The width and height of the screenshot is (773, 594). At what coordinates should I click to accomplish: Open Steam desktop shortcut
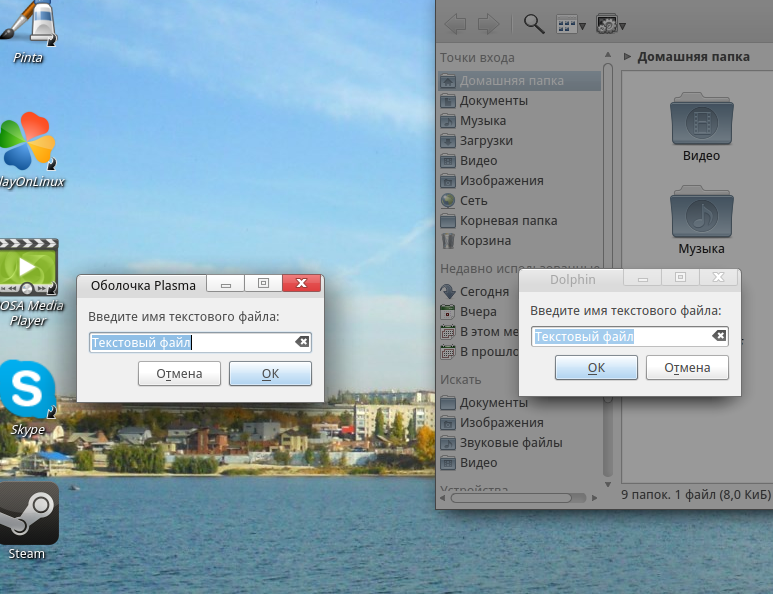[x=29, y=520]
